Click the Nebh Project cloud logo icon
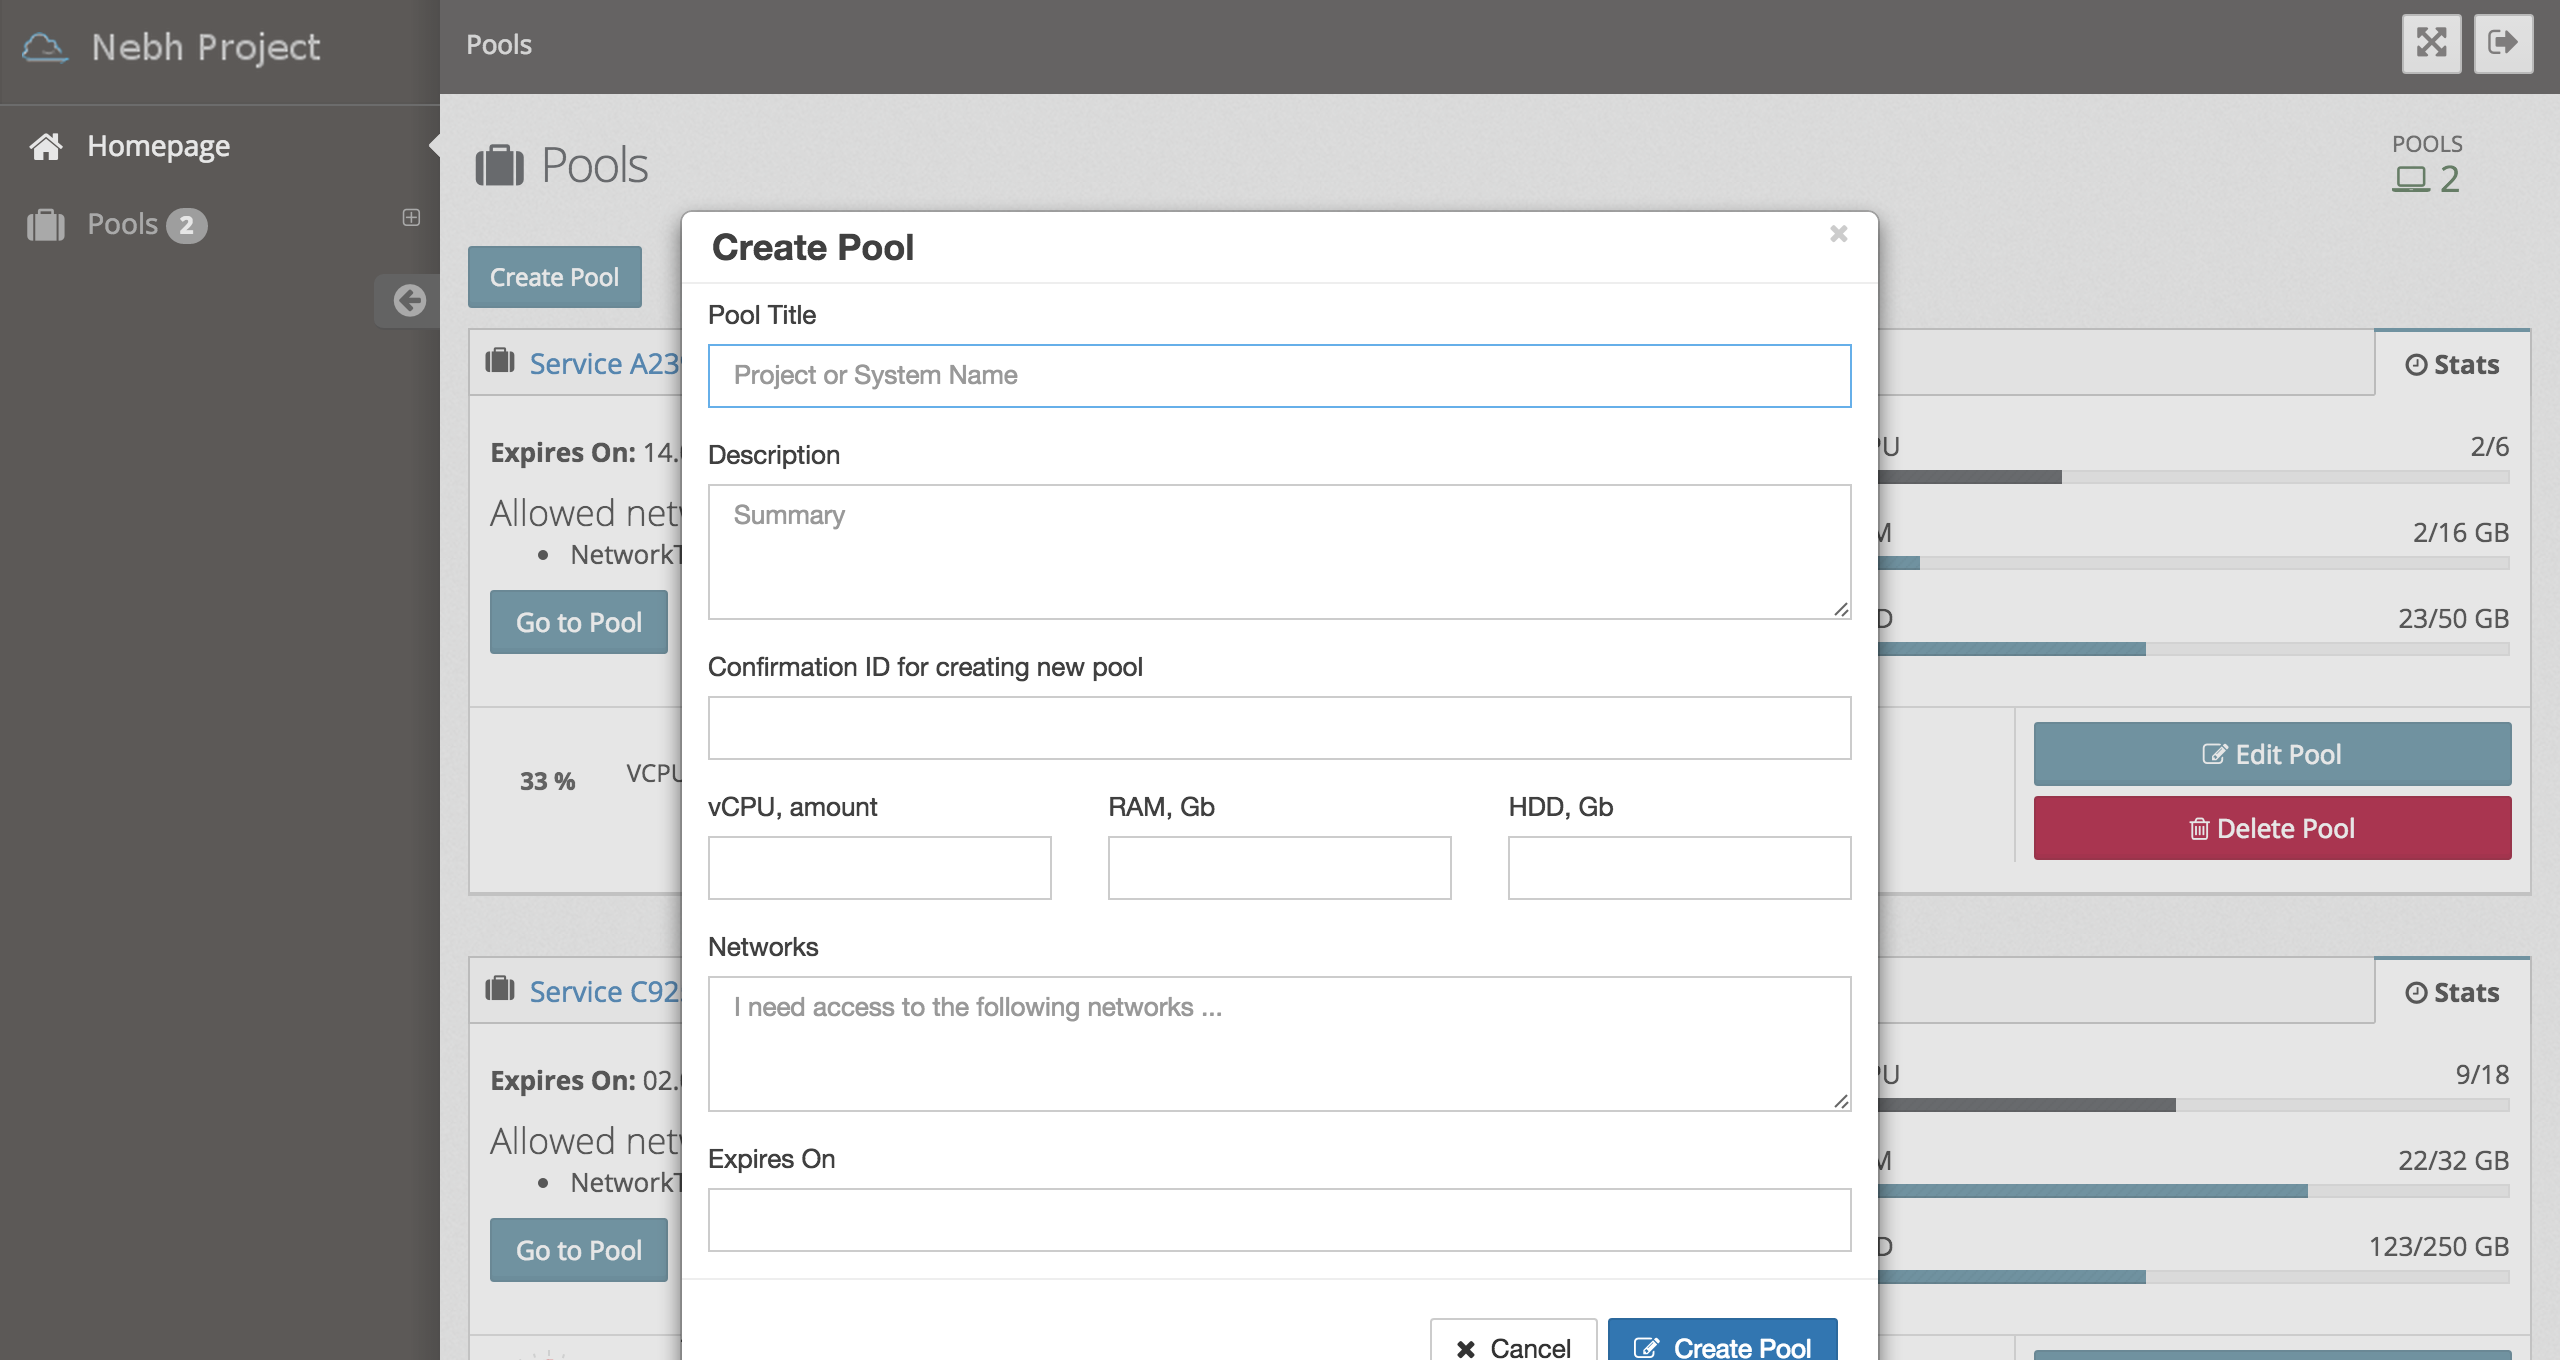 point(45,47)
